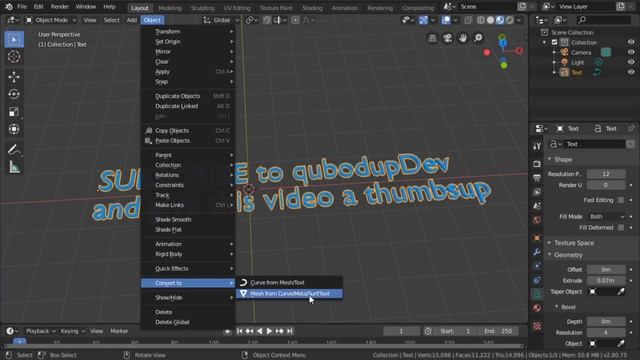Open the Playback dropdown in timeline
The width and height of the screenshot is (640, 360).
pyautogui.click(x=41, y=331)
